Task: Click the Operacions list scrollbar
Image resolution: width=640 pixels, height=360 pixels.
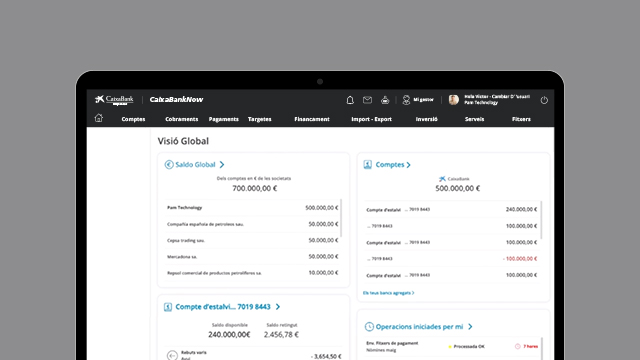Action: (542, 348)
